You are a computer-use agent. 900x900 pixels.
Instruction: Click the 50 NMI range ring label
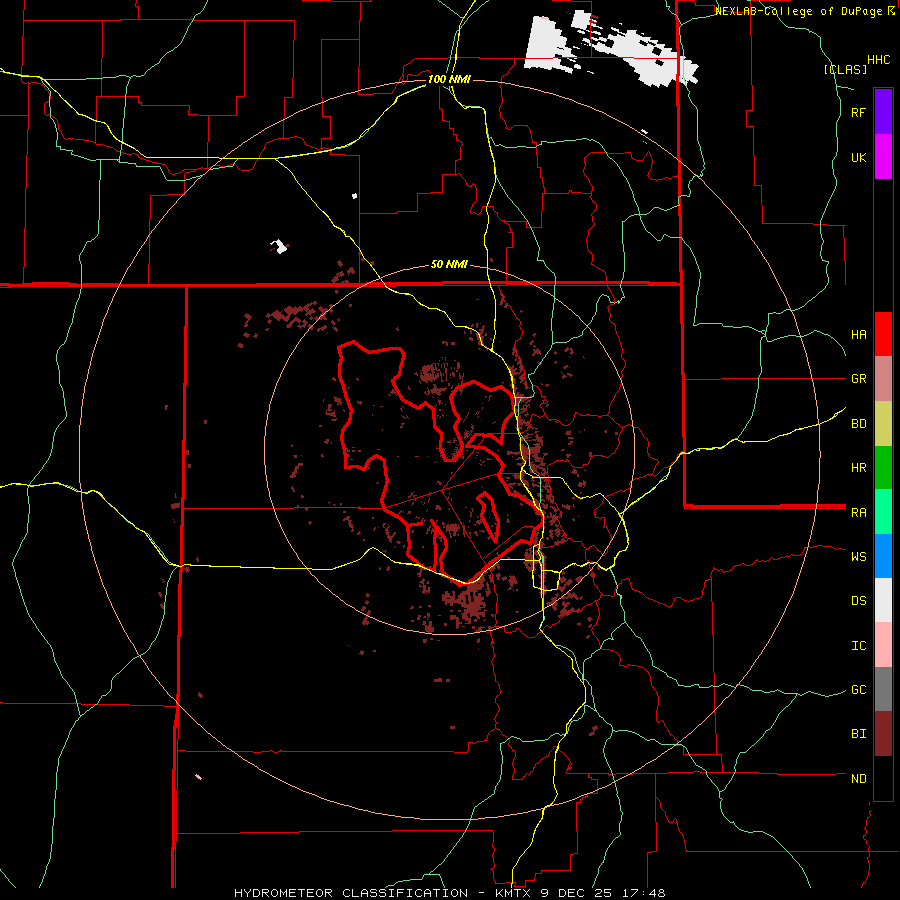tap(449, 265)
